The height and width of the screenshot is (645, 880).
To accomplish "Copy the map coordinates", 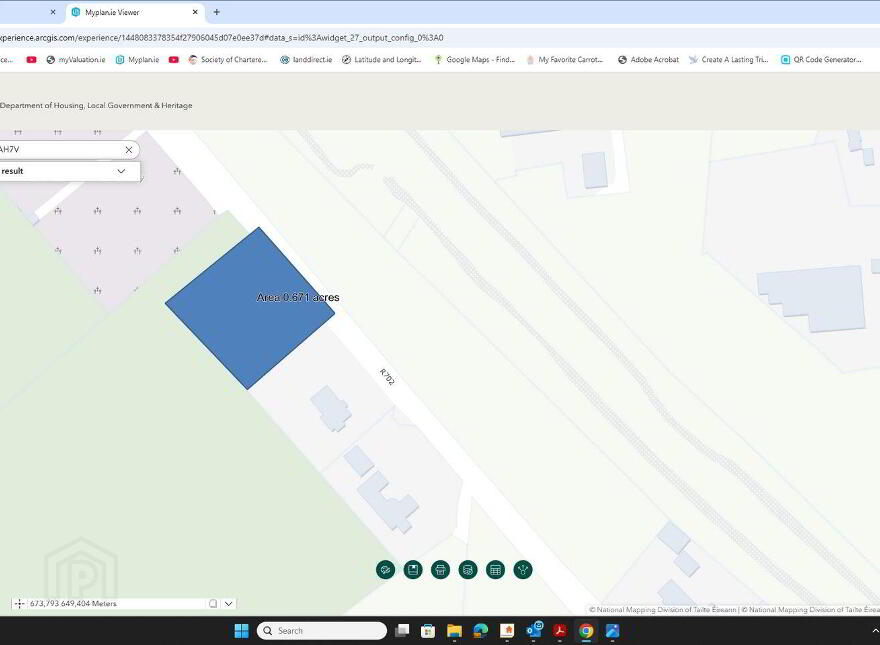I will (x=213, y=603).
